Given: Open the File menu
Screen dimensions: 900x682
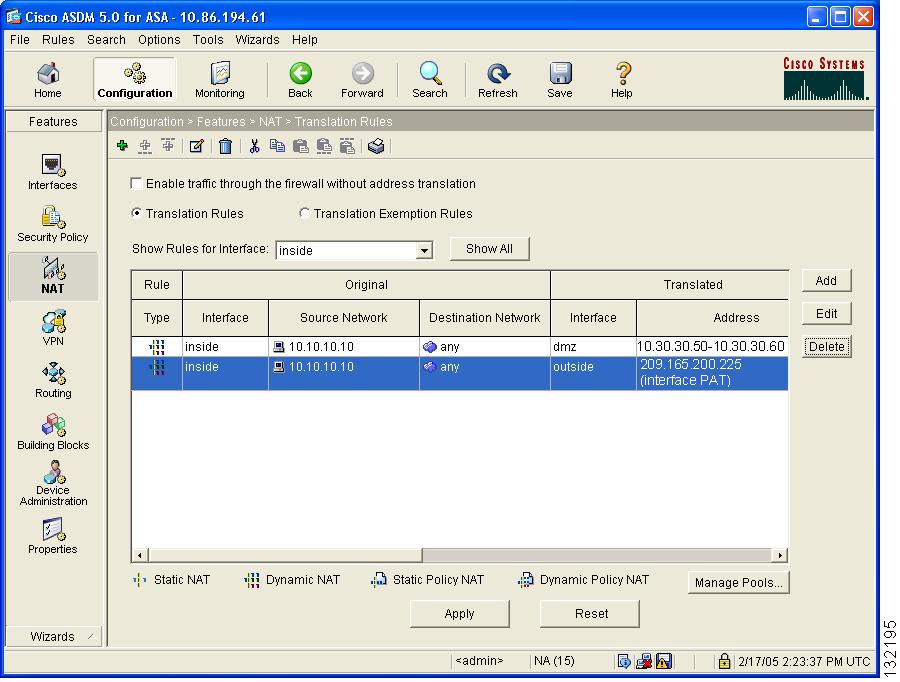Looking at the screenshot, I should click(x=20, y=40).
